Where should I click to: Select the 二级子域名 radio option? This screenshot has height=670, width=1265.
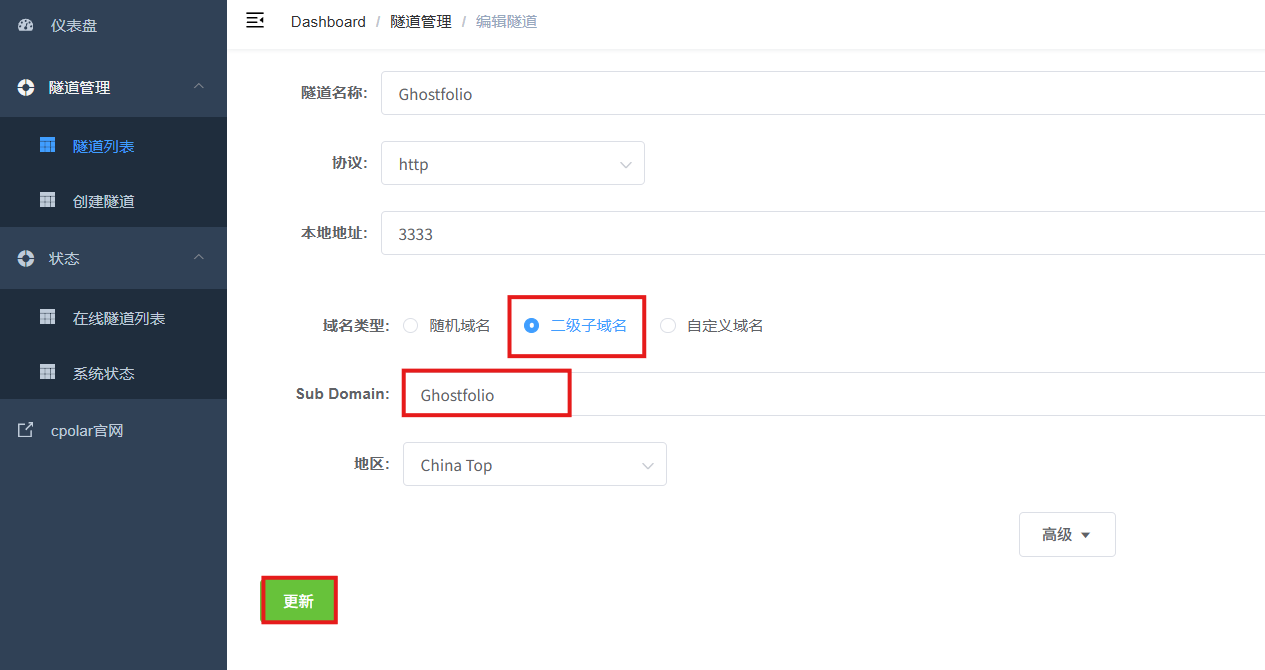pyautogui.click(x=532, y=325)
